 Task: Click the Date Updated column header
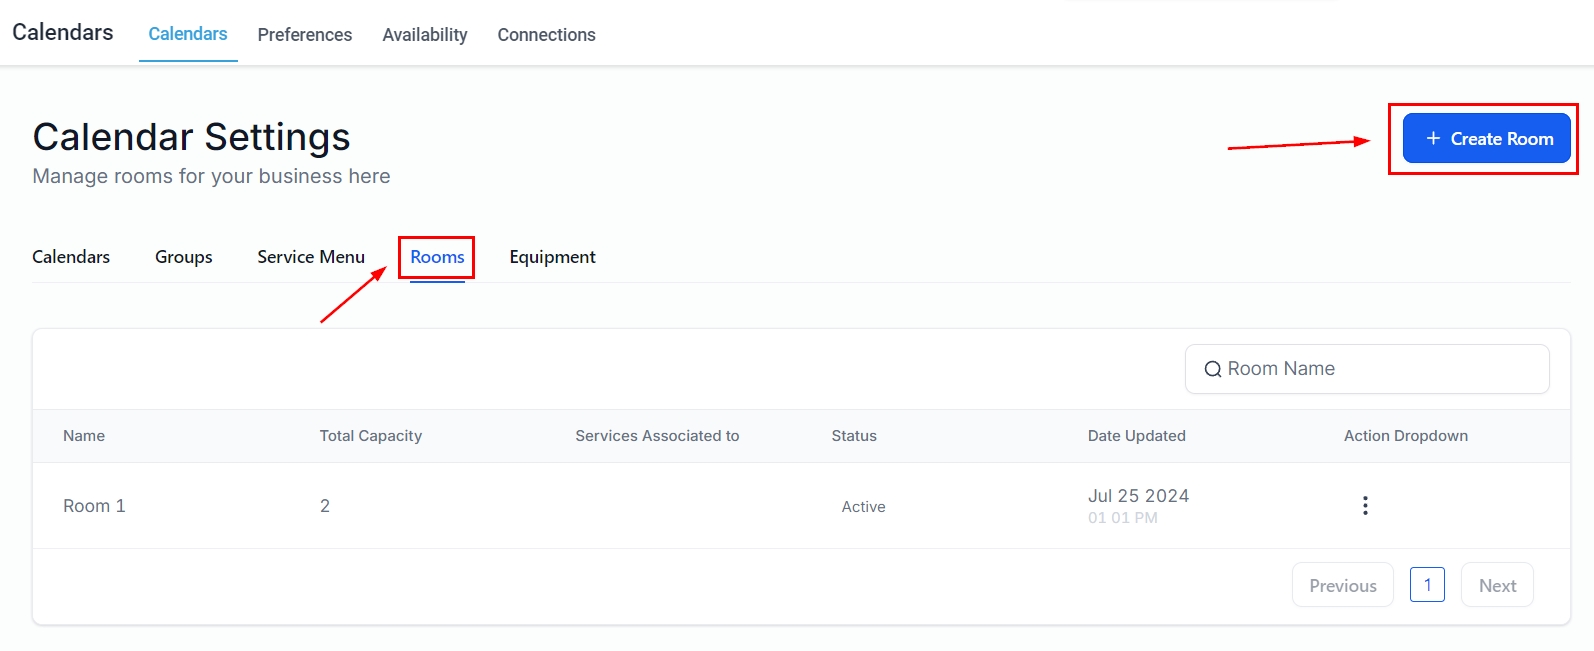[x=1136, y=436]
